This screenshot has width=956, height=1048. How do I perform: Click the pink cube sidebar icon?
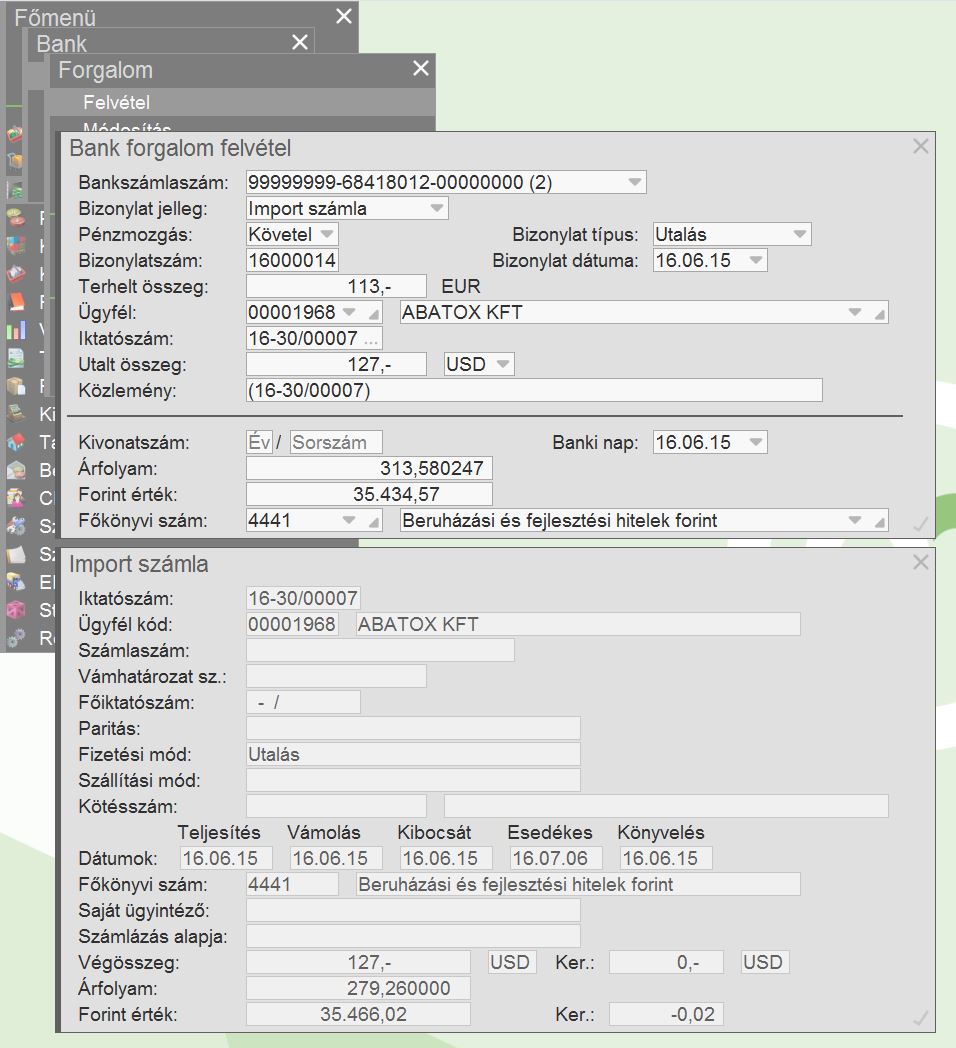(x=15, y=610)
